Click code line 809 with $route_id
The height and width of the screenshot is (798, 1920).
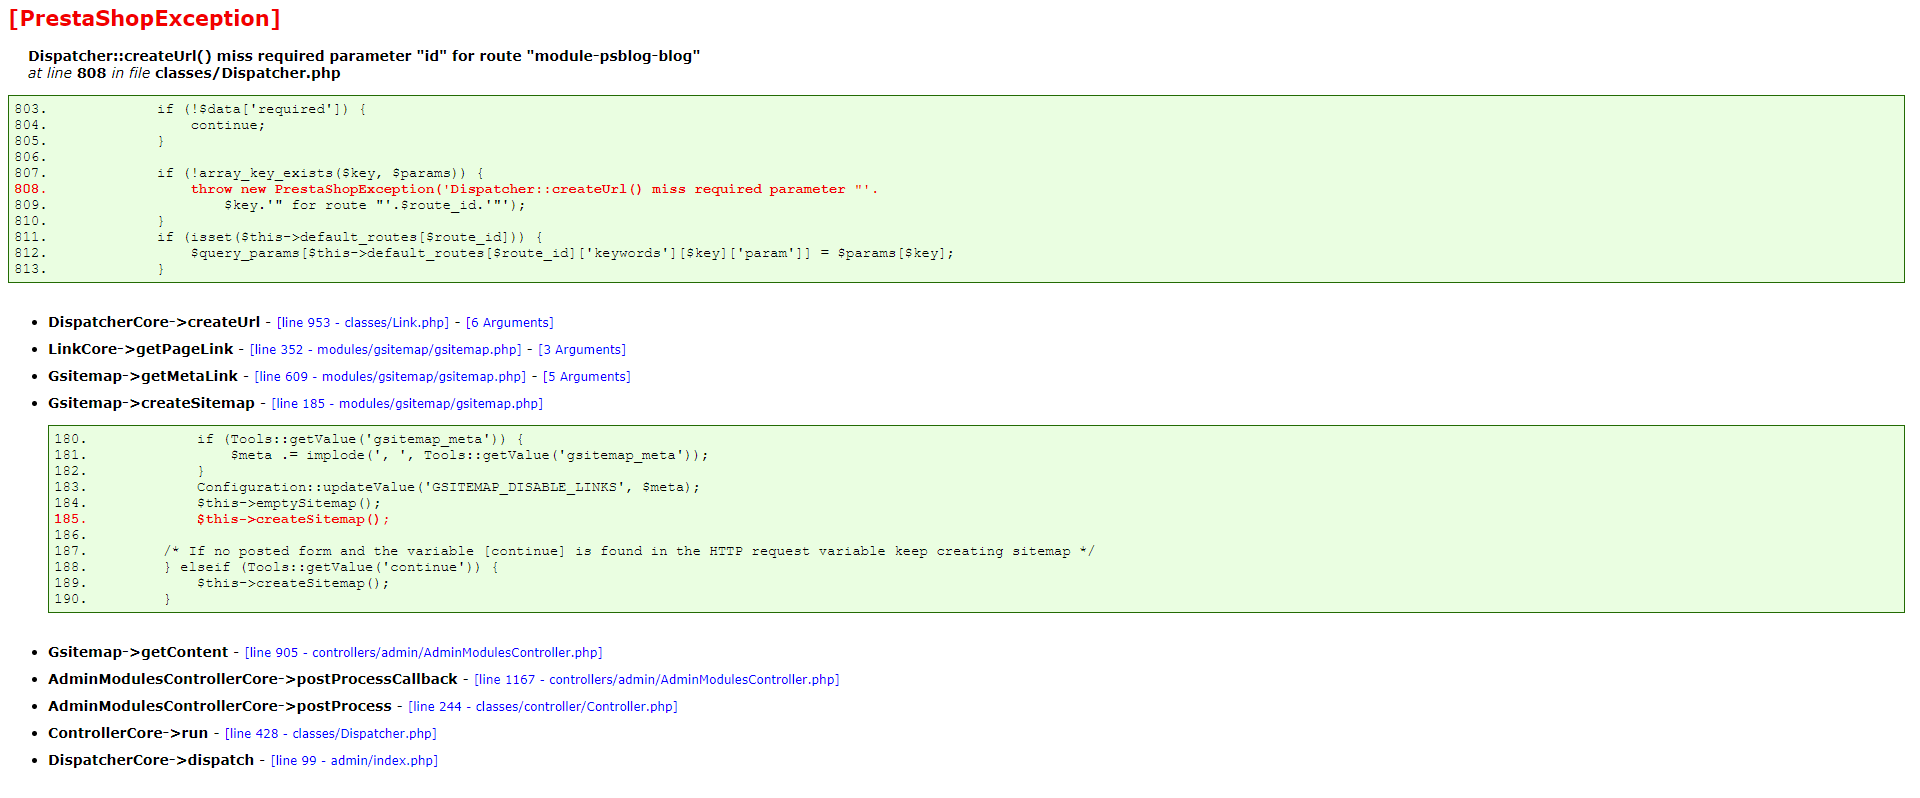pos(375,205)
